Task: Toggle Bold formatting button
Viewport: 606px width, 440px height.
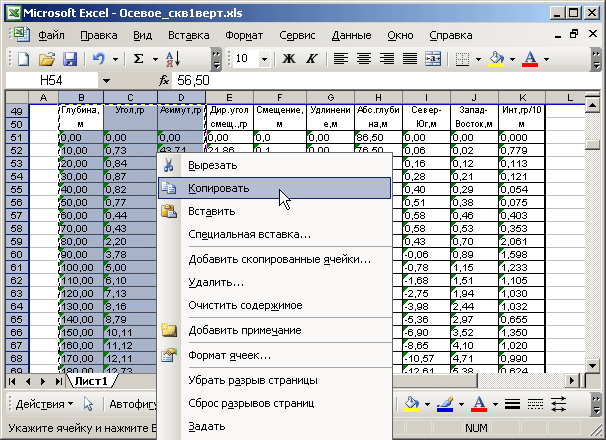Action: click(289, 59)
